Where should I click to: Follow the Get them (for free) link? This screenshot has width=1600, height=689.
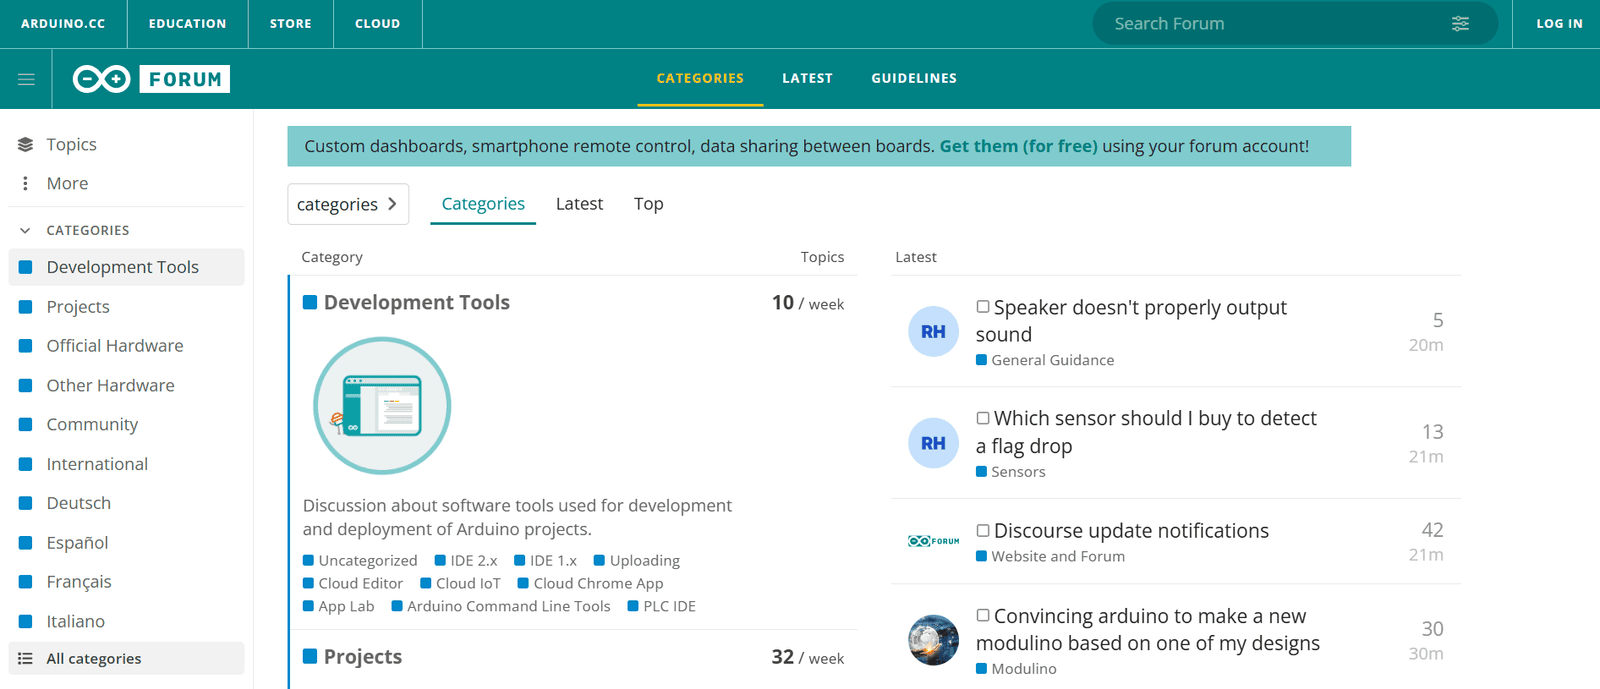[1018, 146]
